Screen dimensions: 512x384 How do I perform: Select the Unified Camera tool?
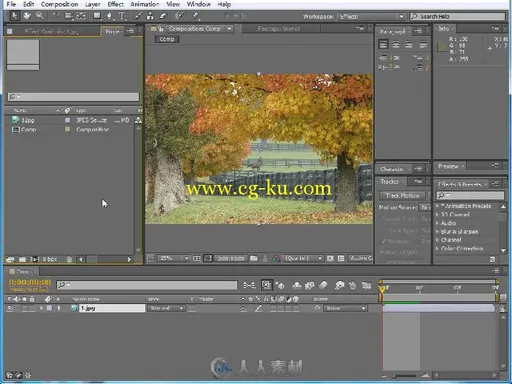click(x=68, y=16)
